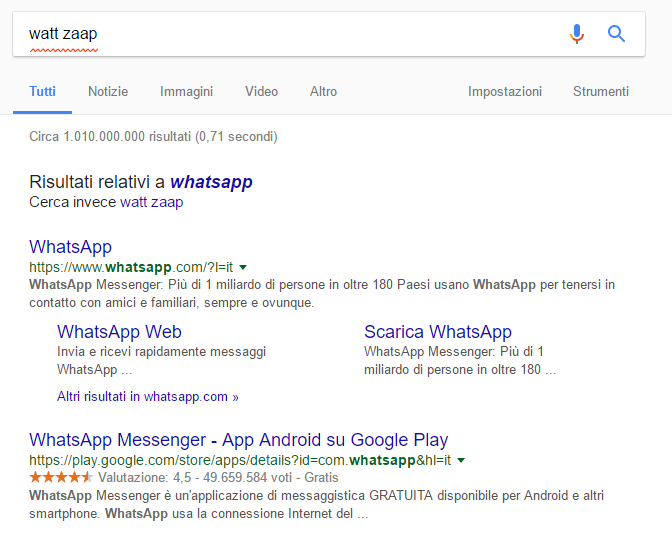Click the green https://www.whatsapp.com/?l=it URL

click(131, 267)
